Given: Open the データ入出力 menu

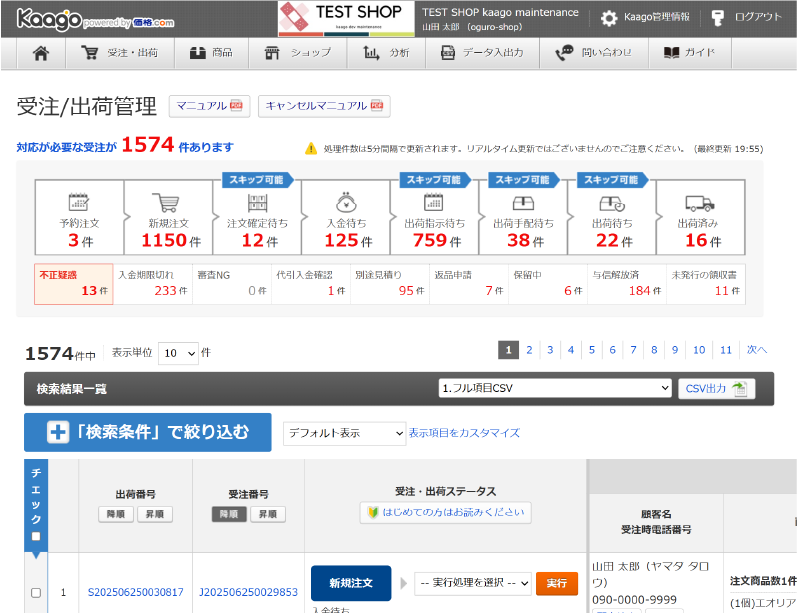Looking at the screenshot, I should tap(482, 53).
